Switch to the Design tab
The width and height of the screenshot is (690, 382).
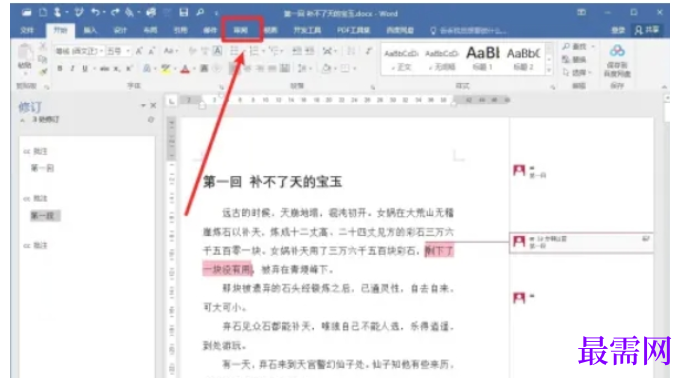[x=120, y=30]
